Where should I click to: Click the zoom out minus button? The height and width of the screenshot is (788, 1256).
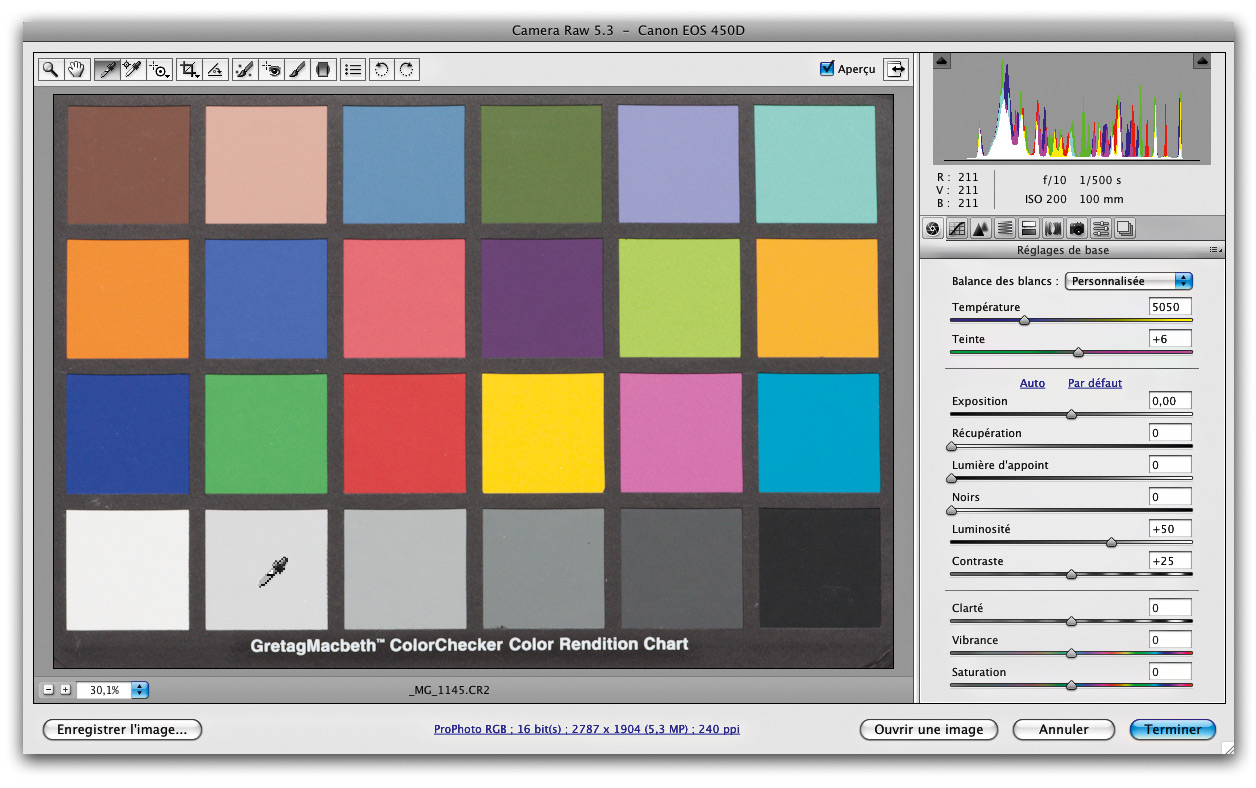48,690
